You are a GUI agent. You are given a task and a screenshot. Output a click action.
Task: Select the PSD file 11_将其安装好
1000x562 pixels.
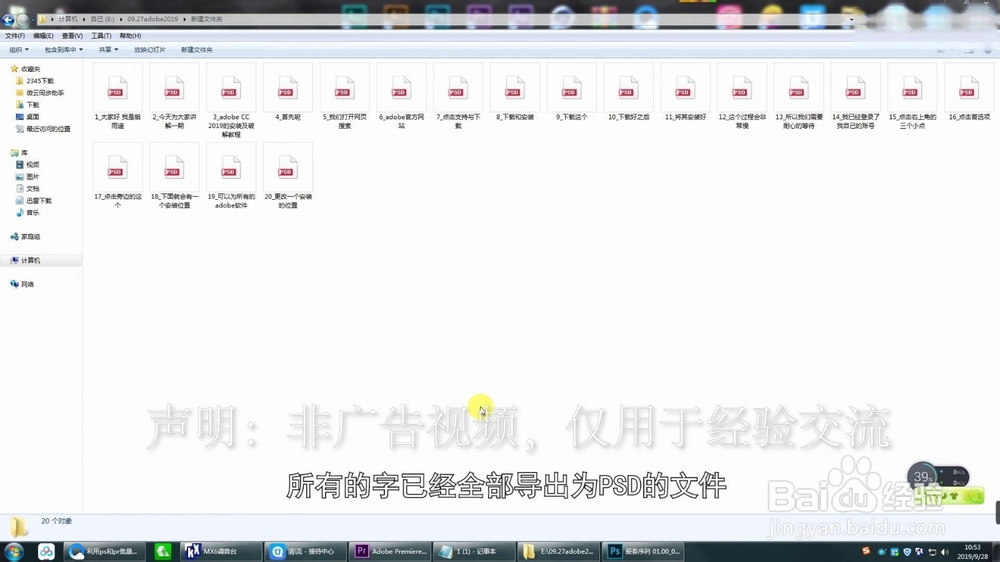[x=685, y=92]
